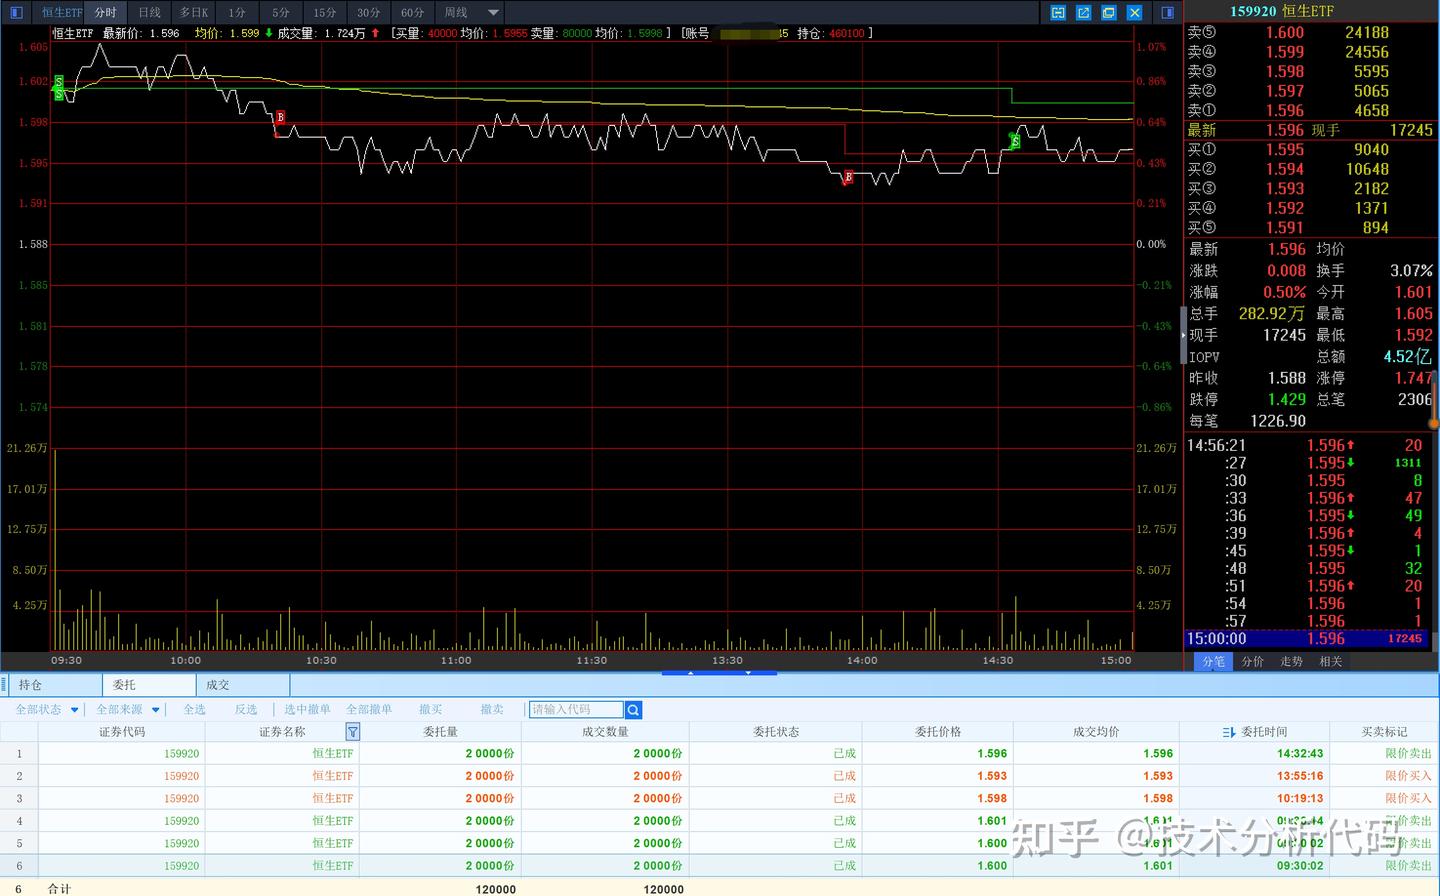Switch to the 分笔 tick tab
The width and height of the screenshot is (1440, 896).
pos(1213,661)
